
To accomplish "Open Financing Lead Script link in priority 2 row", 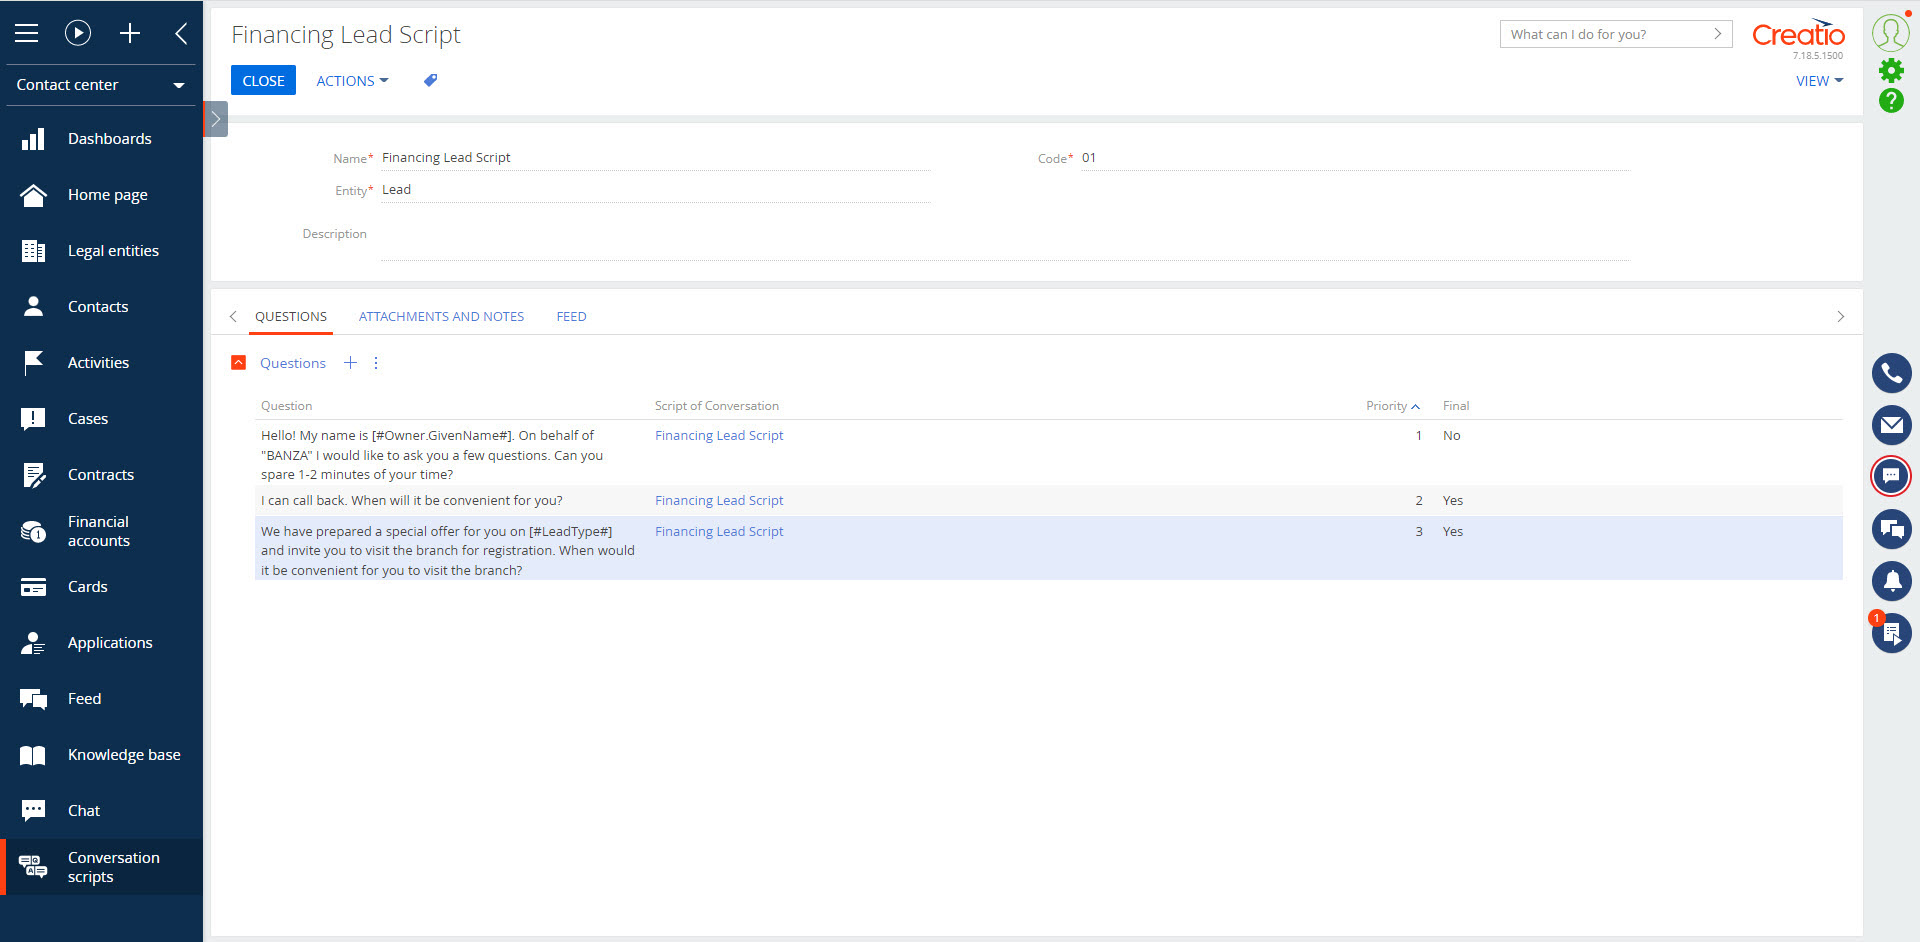I will [x=719, y=500].
